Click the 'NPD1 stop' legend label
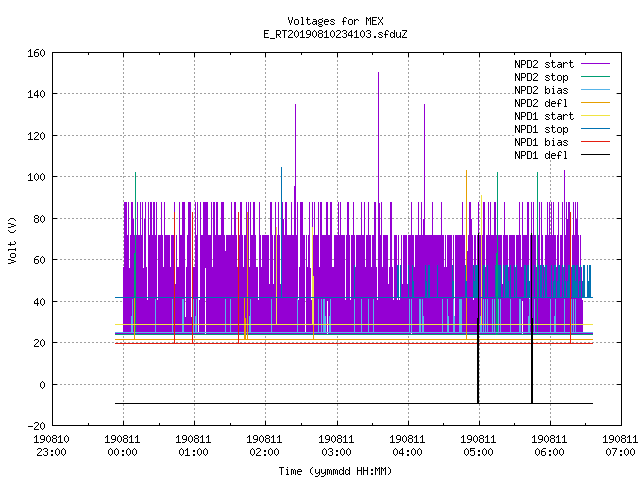640x480 pixels. (541, 129)
